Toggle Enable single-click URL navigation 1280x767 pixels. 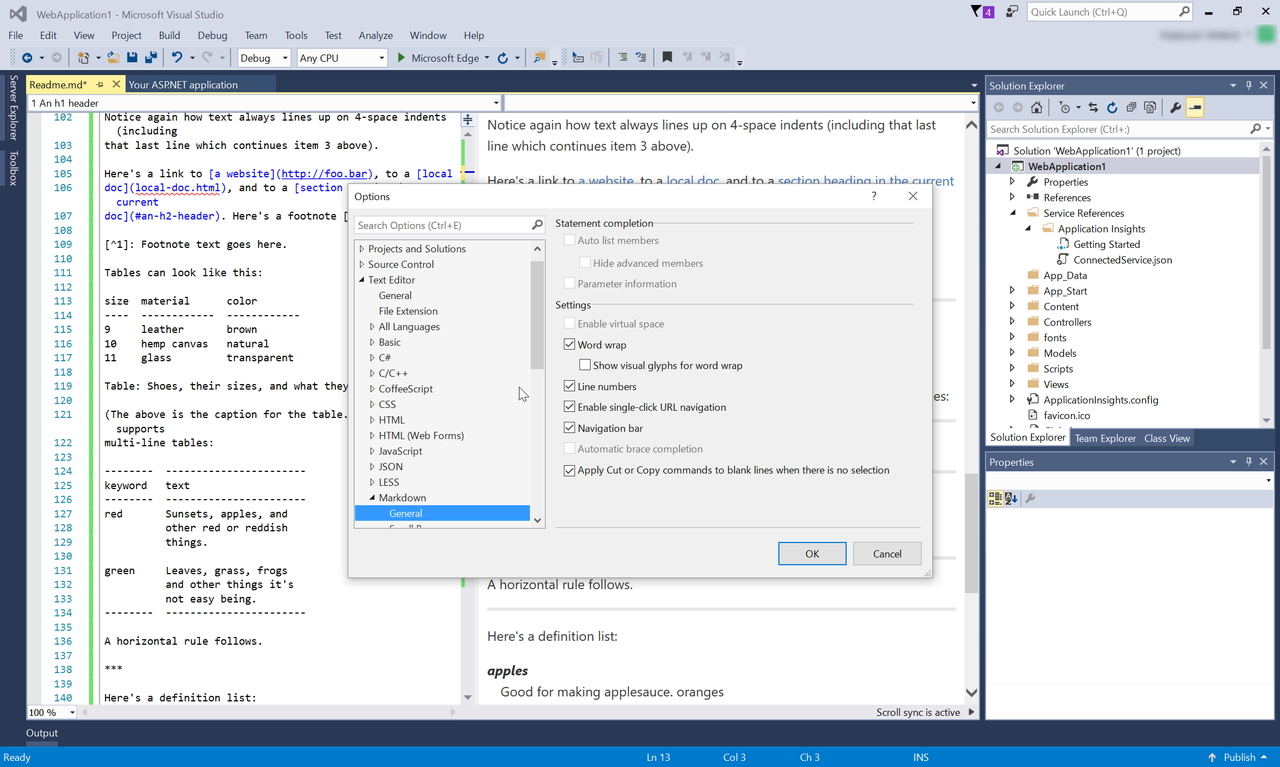570,408
